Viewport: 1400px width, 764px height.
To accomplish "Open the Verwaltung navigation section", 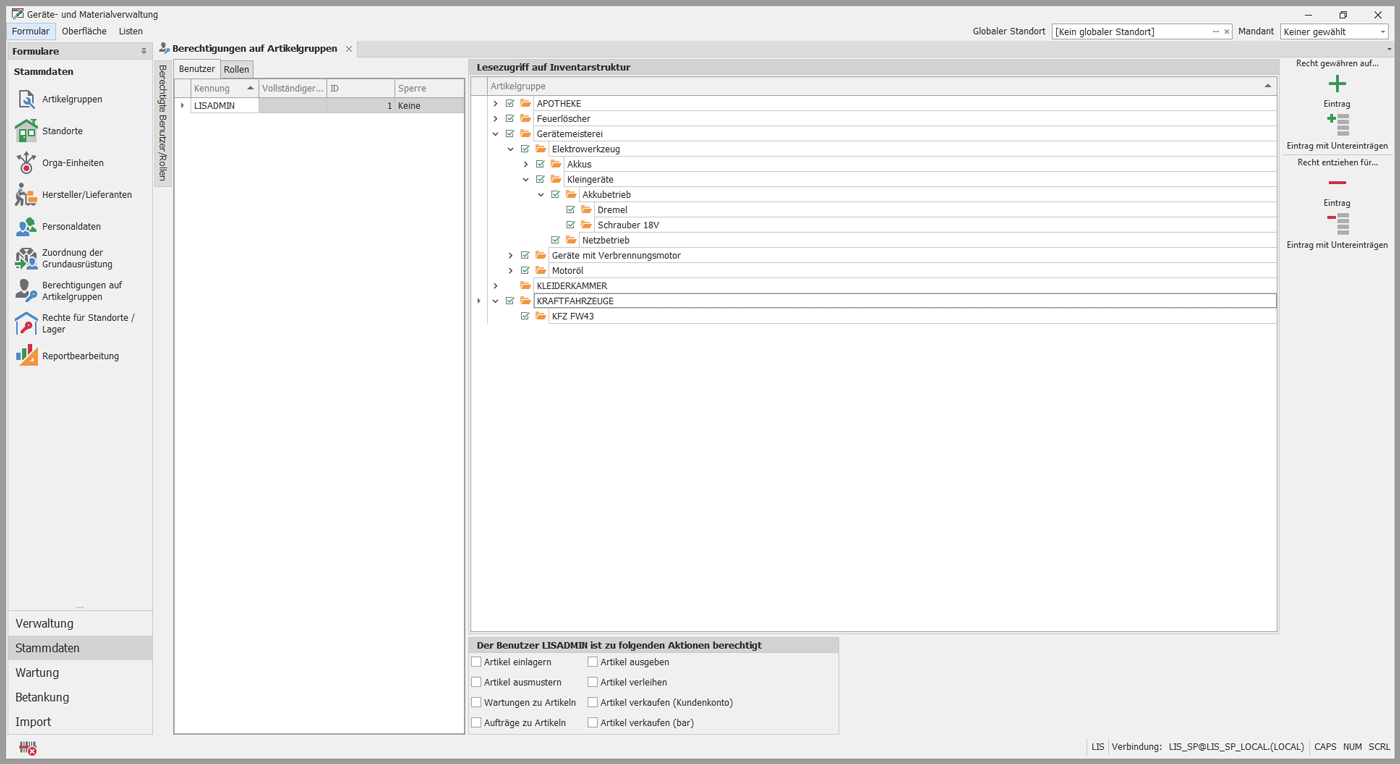I will [44, 624].
